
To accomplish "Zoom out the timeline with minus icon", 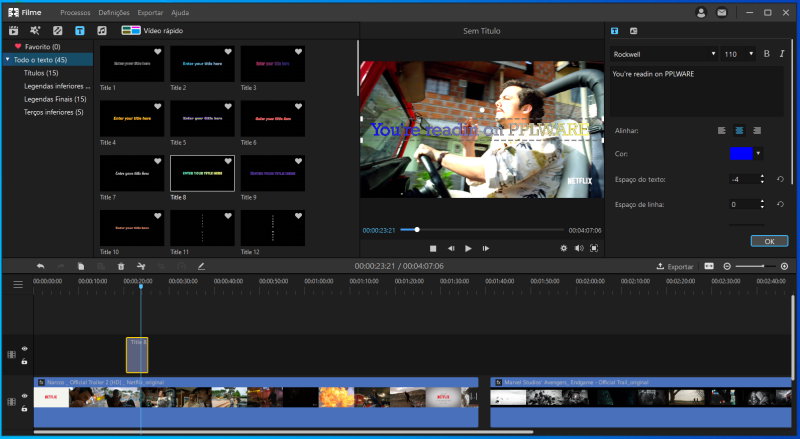I will point(727,266).
